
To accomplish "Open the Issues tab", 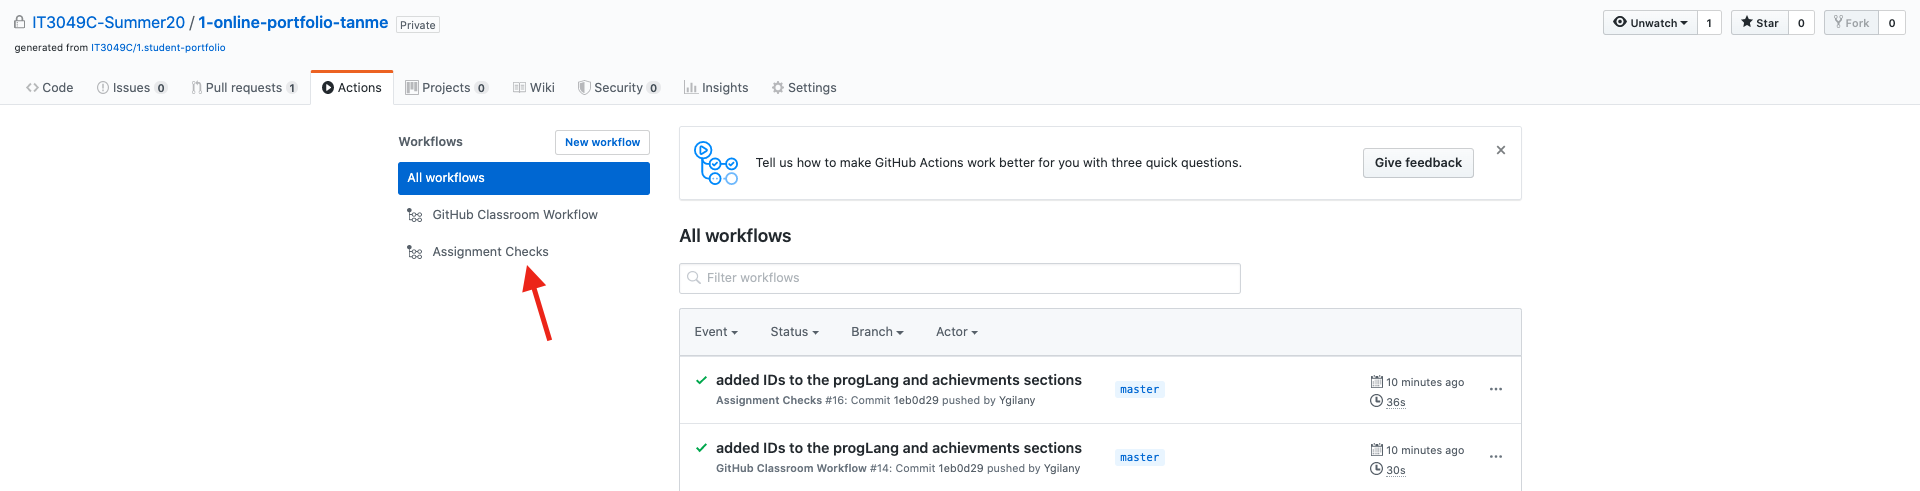I will pos(131,88).
